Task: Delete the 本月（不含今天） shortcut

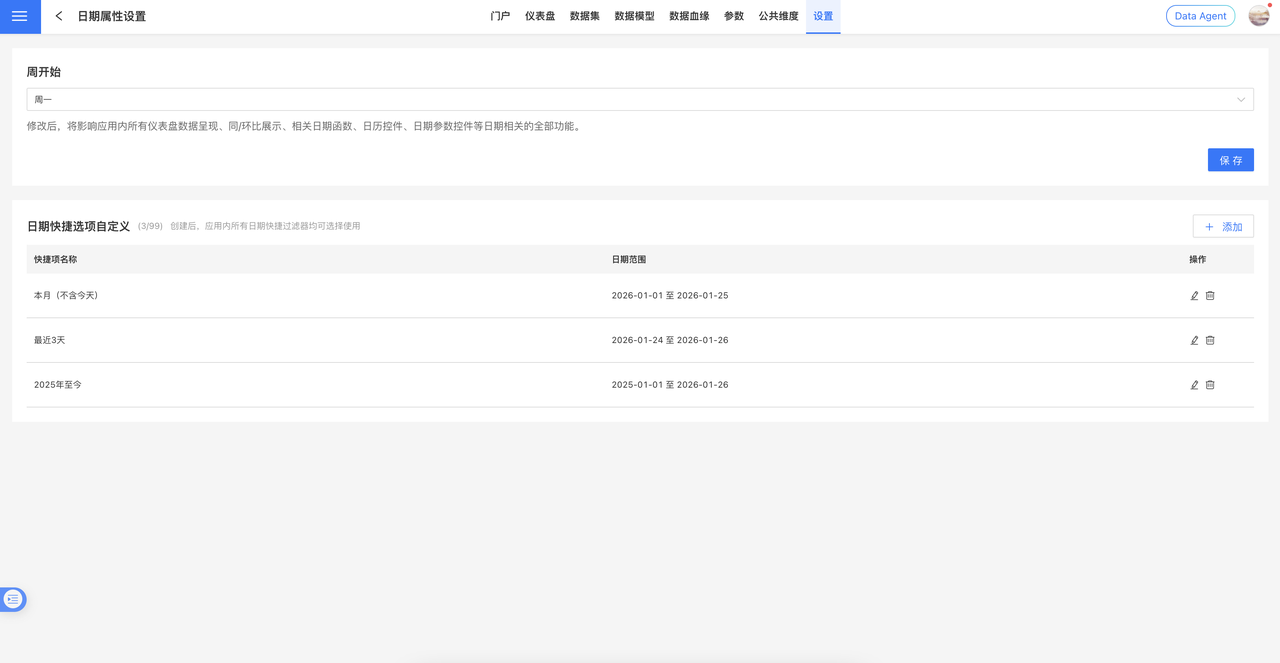Action: point(1210,296)
